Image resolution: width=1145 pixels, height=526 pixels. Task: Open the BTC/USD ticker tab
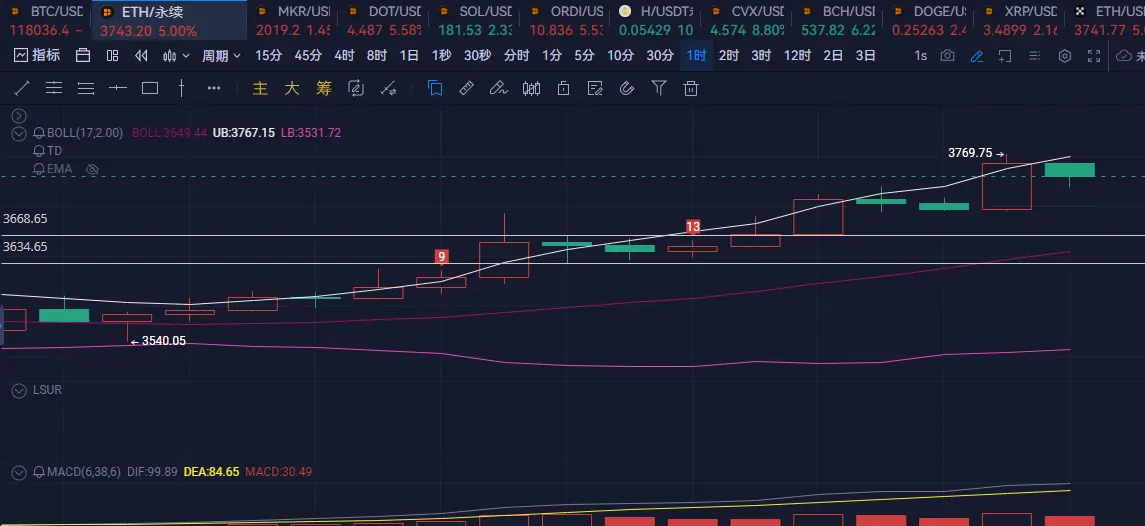(45, 20)
